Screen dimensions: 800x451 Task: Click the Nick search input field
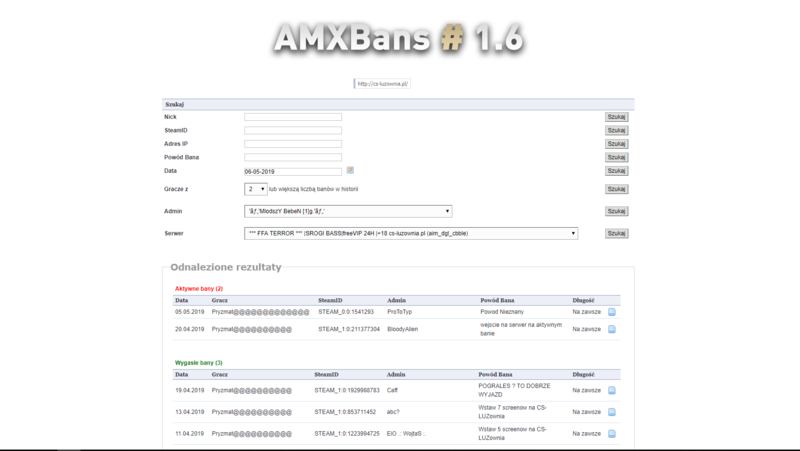coord(293,117)
